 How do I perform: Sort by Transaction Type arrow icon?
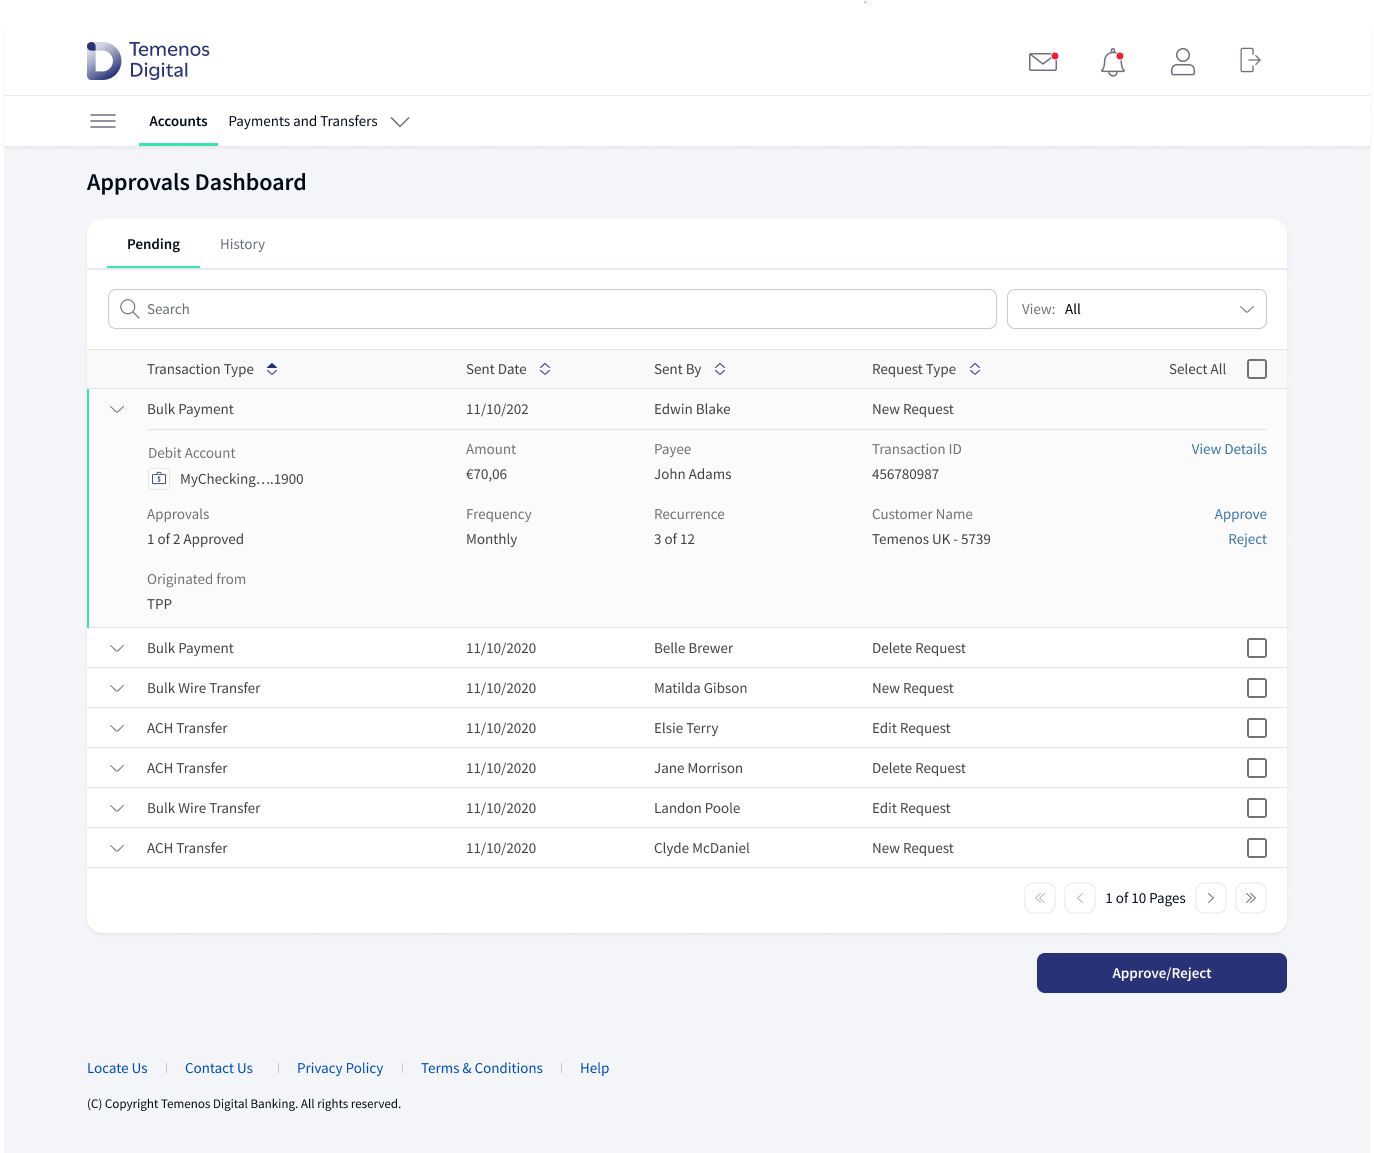pos(272,369)
